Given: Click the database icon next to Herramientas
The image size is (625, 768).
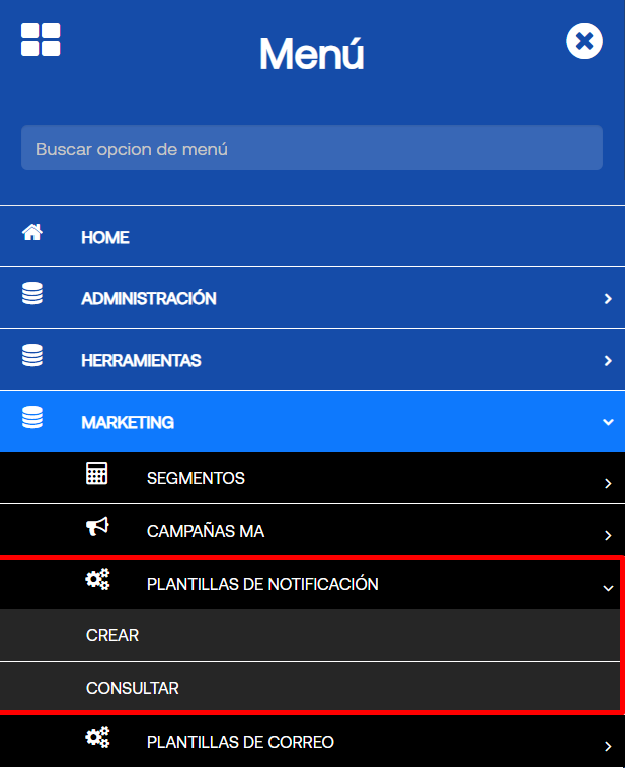Looking at the screenshot, I should pos(33,356).
